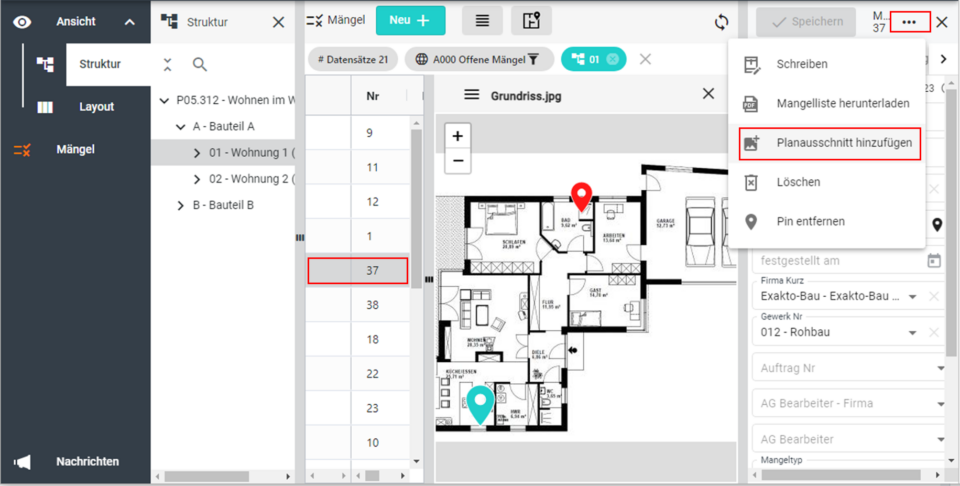The height and width of the screenshot is (486, 960).
Task: Click the teal pin on floor plan
Action: (x=481, y=402)
